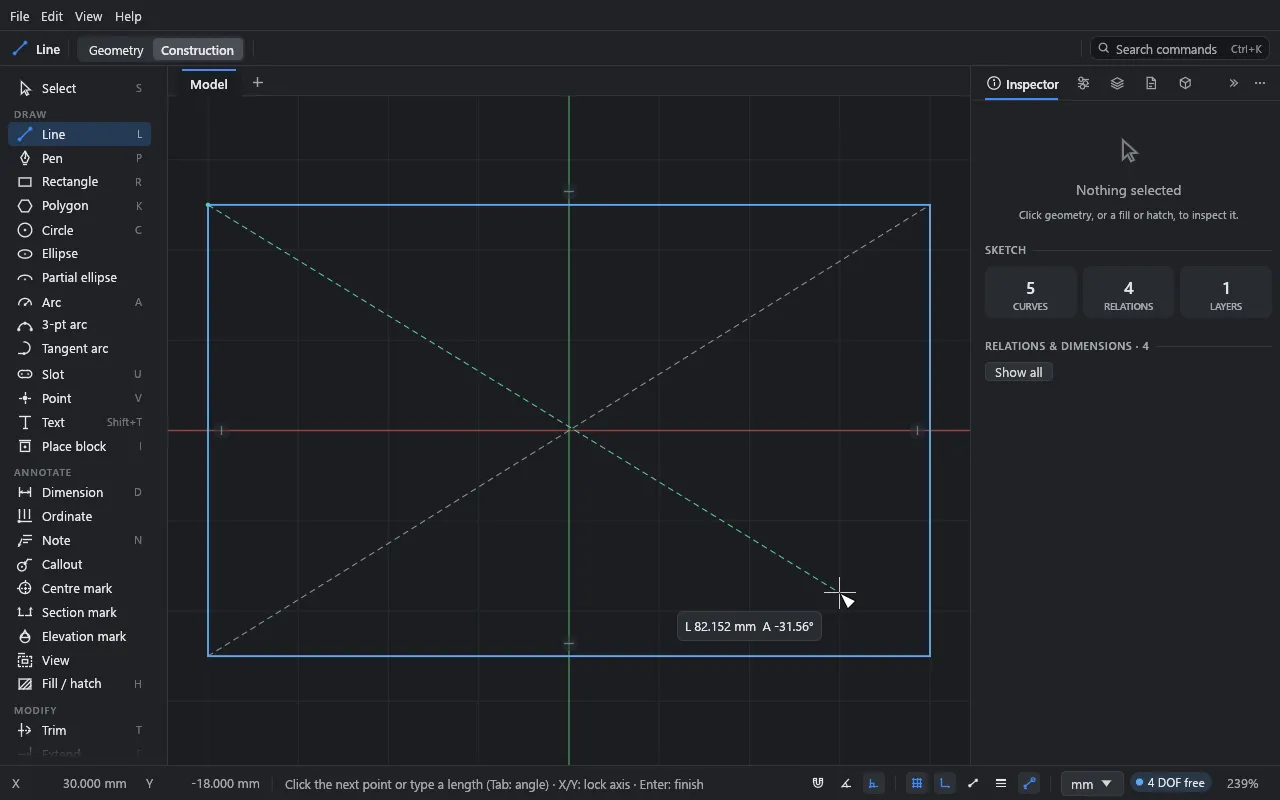Image resolution: width=1280 pixels, height=800 pixels.
Task: Collapse the right panel with double chevron
Action: pyautogui.click(x=1233, y=84)
